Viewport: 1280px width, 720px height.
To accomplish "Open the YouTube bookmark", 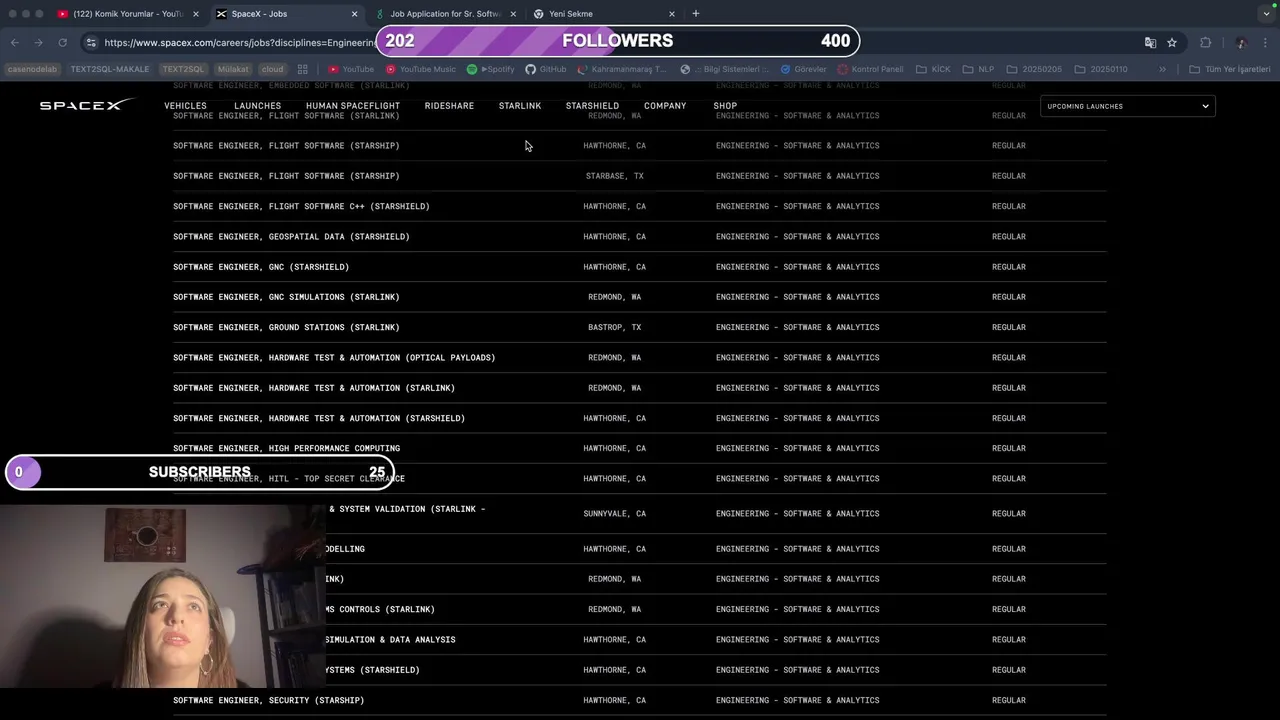I will coord(351,69).
